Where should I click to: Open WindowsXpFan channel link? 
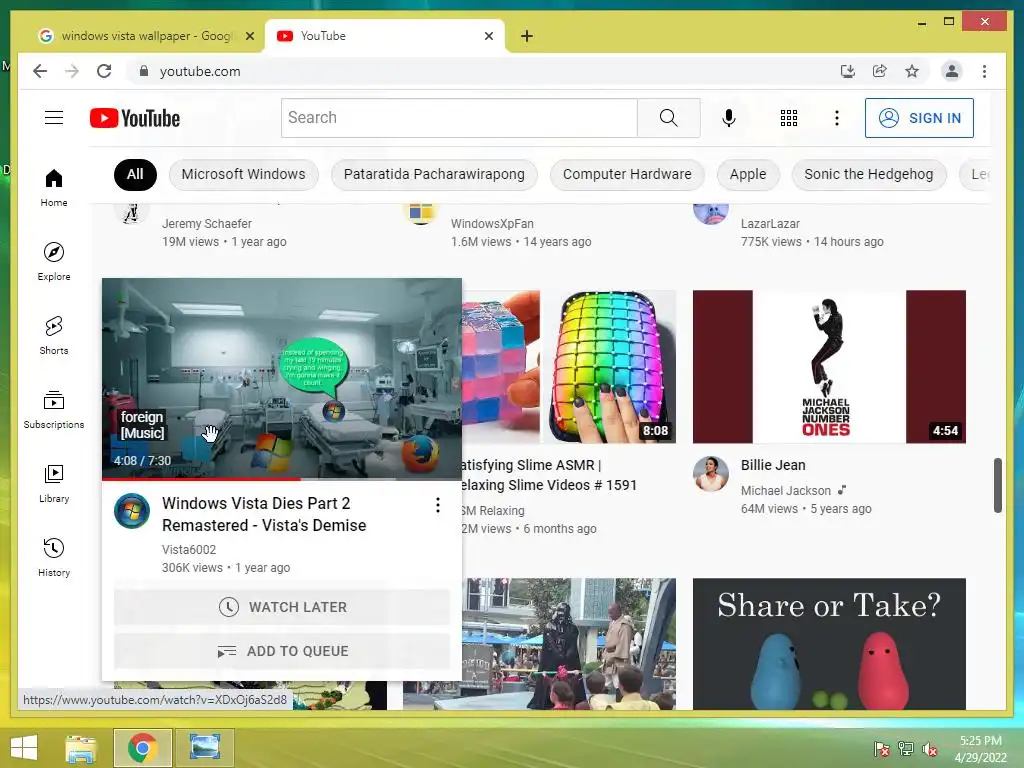click(492, 224)
